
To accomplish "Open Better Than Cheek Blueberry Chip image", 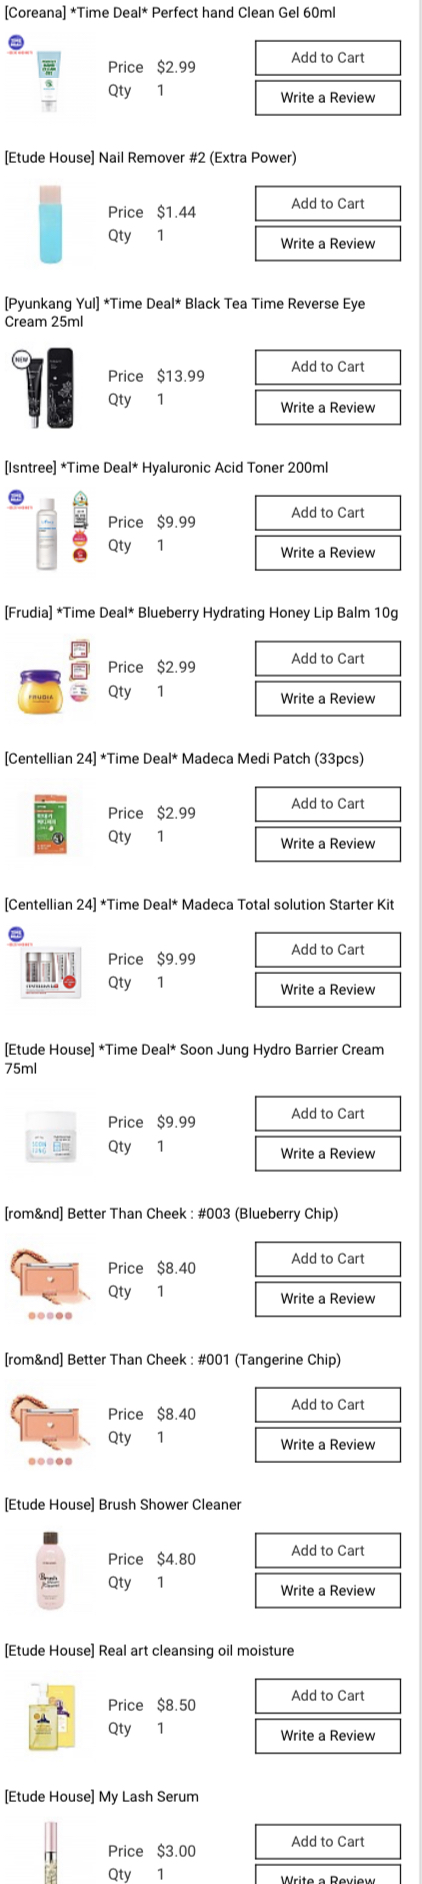I will point(49,1280).
